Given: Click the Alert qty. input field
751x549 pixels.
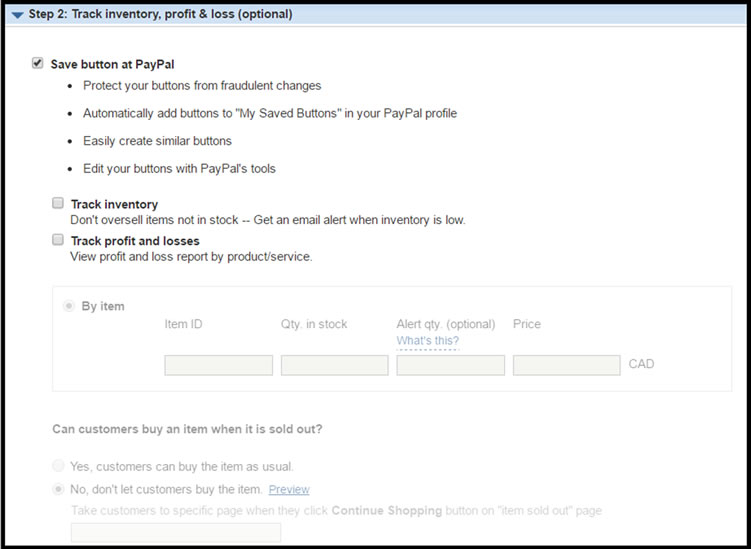Looking at the screenshot, I should (x=450, y=365).
